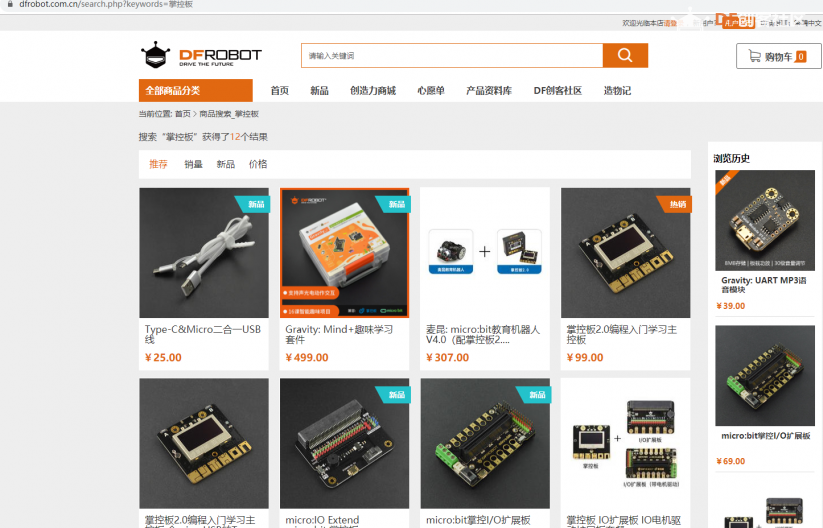The image size is (823, 528).
Task: Open Gravity: UART MP3 history thumbnail
Action: (765, 220)
